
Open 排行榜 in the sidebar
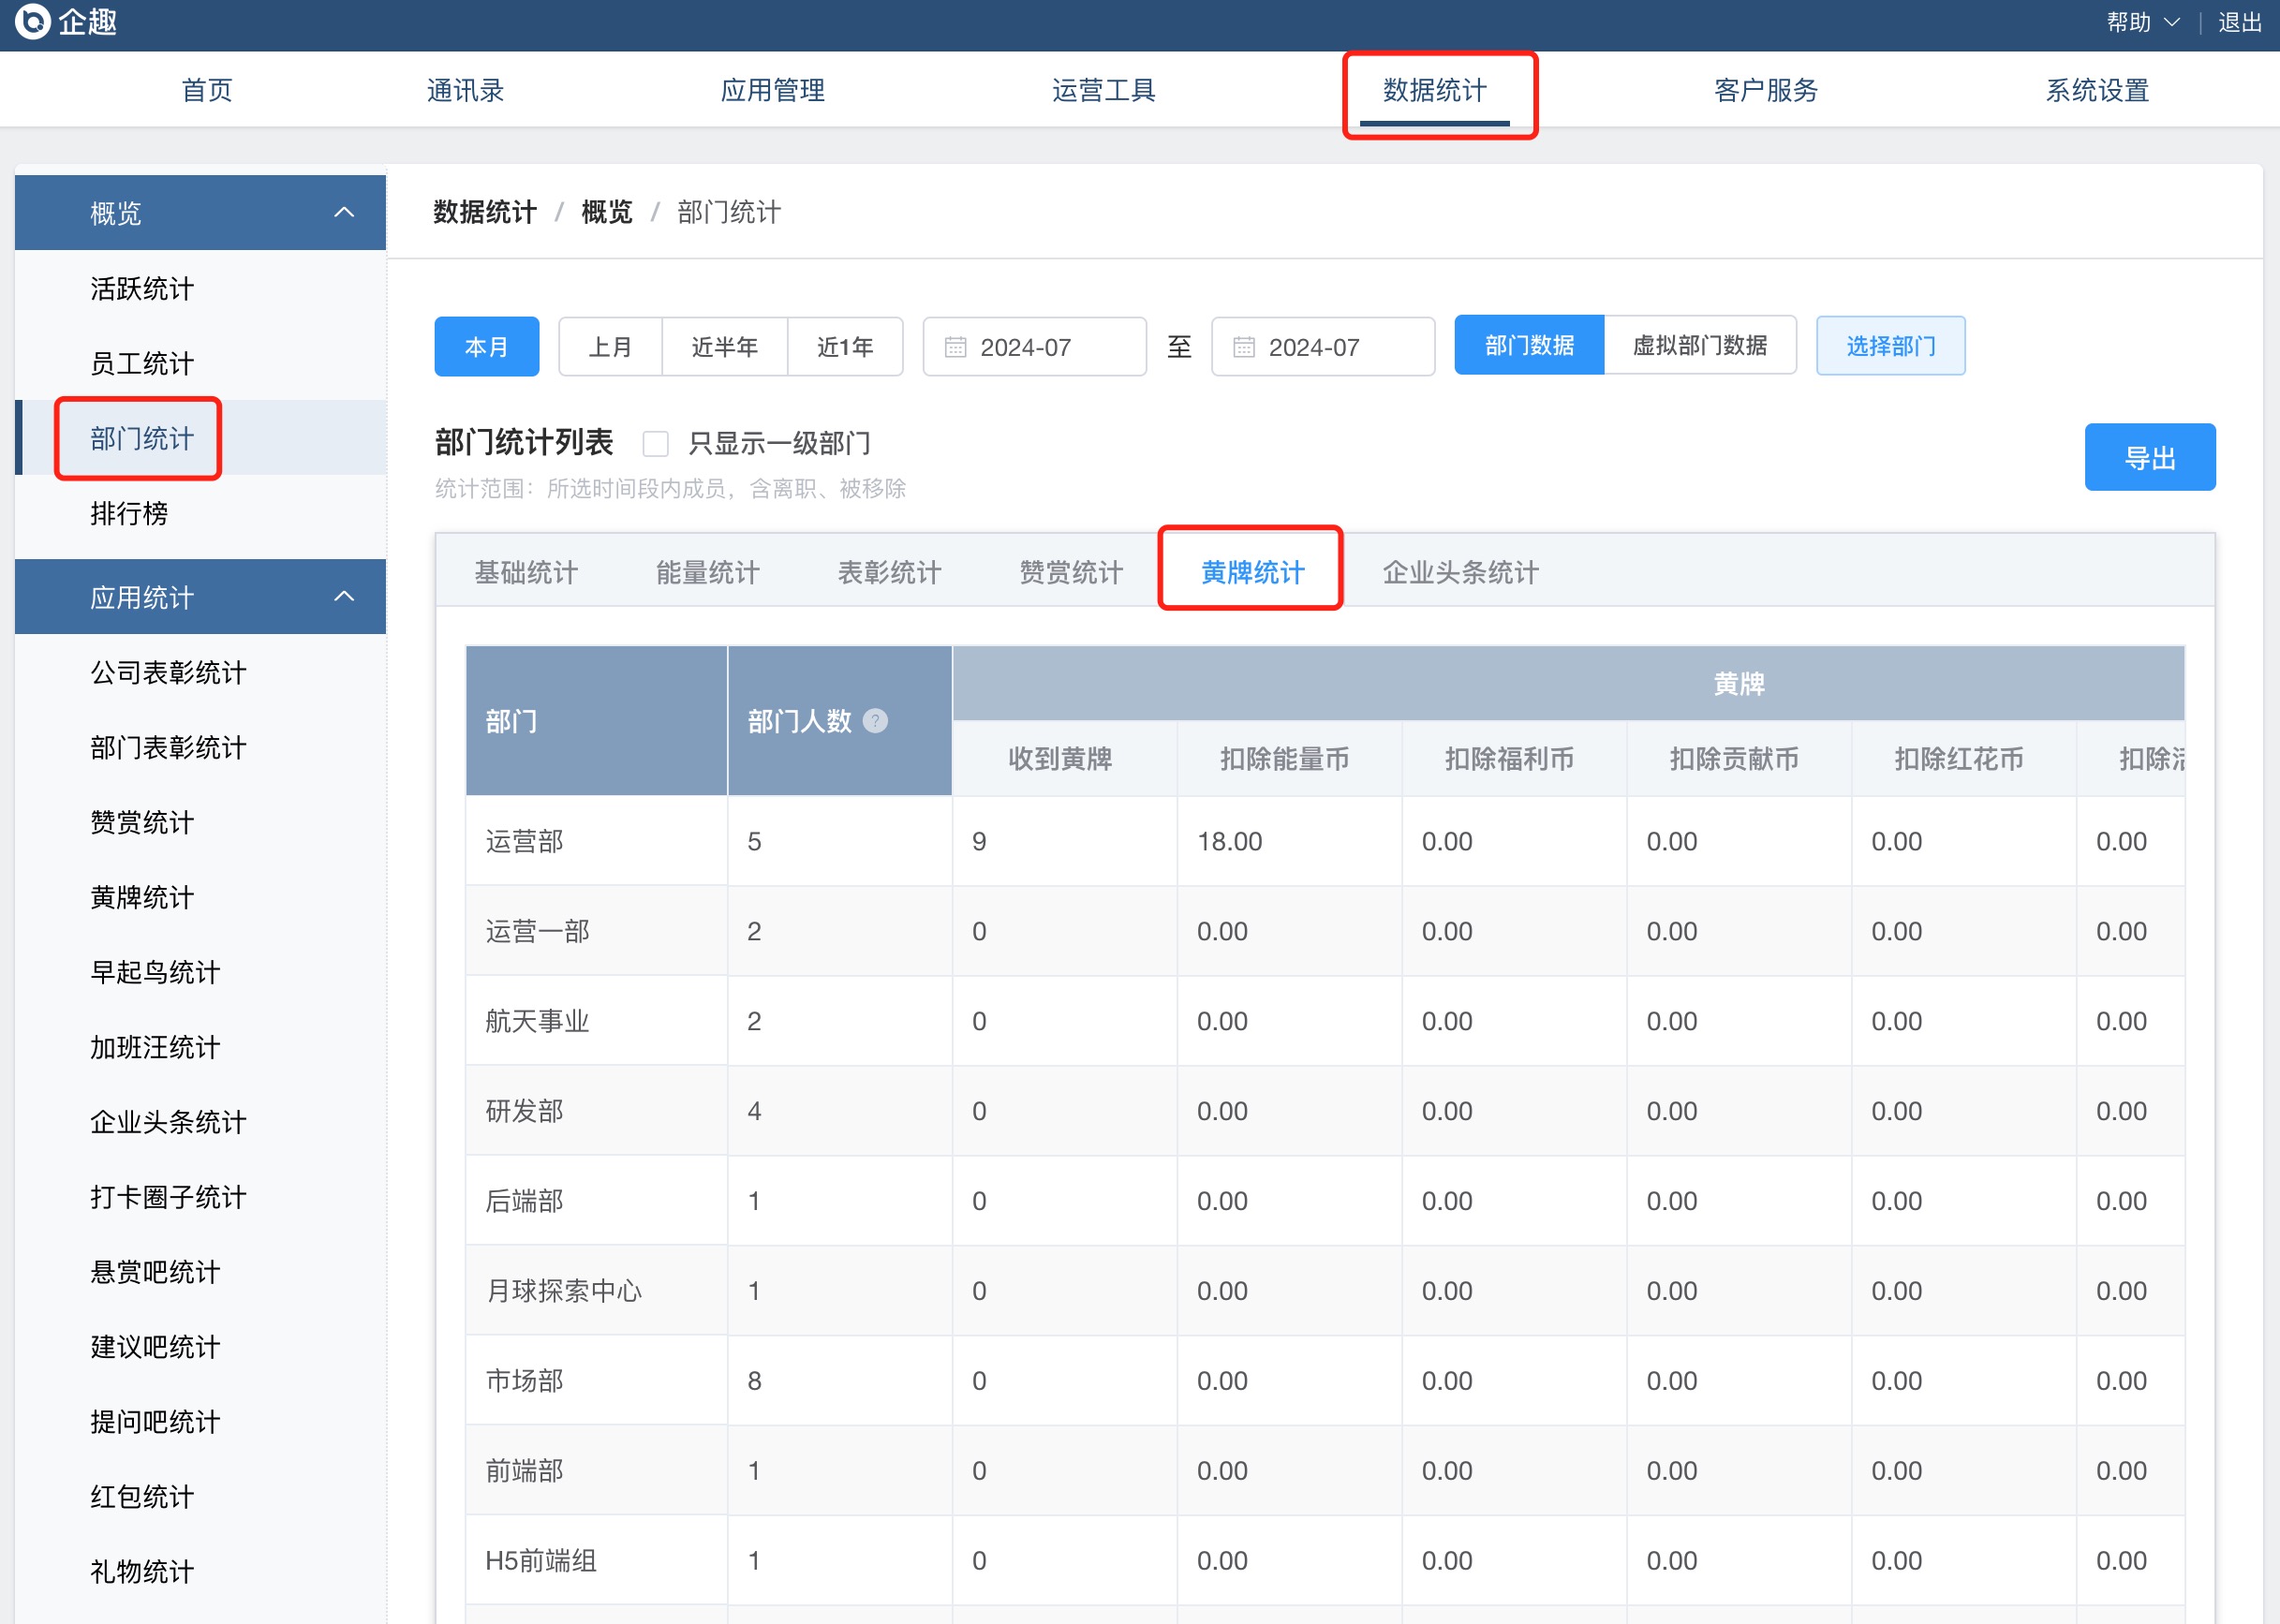[x=129, y=513]
